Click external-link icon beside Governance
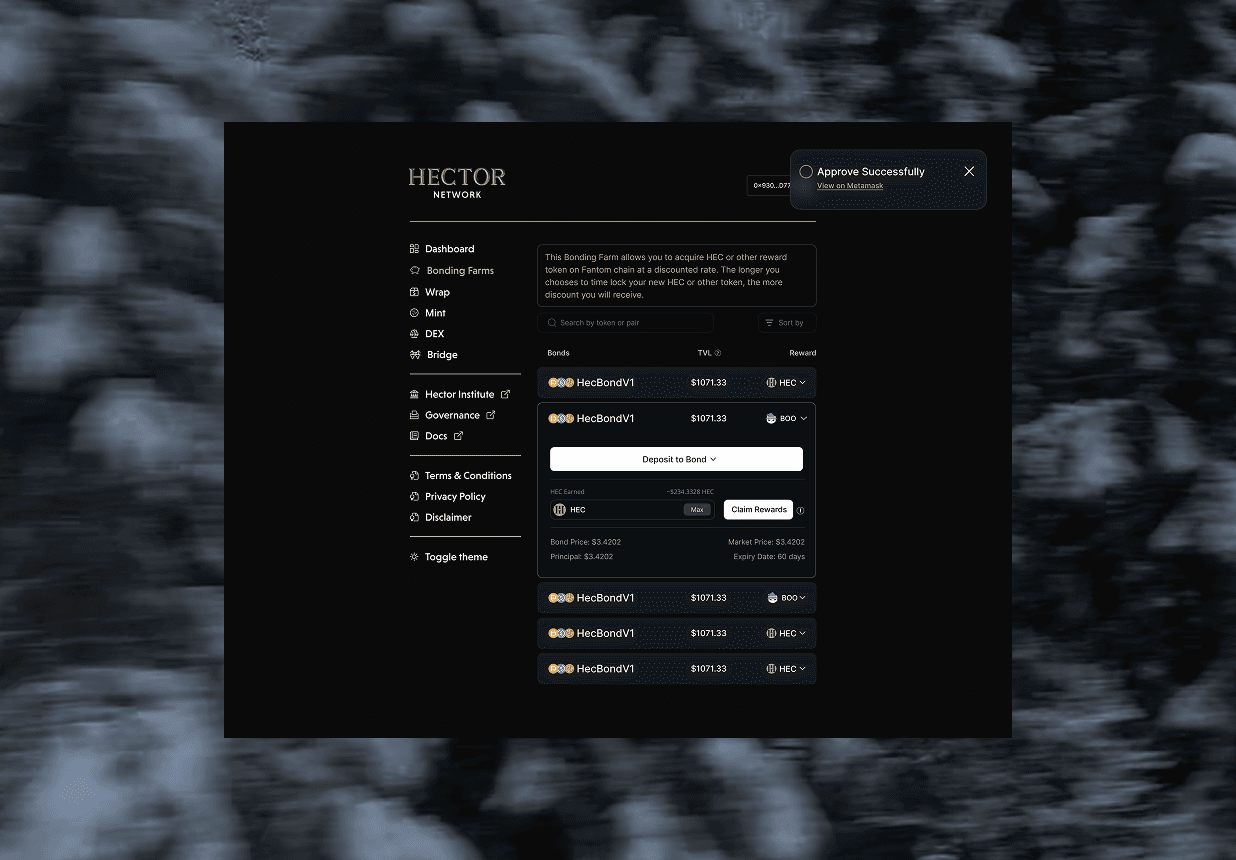Viewport: 1236px width, 860px height. pyautogui.click(x=491, y=415)
